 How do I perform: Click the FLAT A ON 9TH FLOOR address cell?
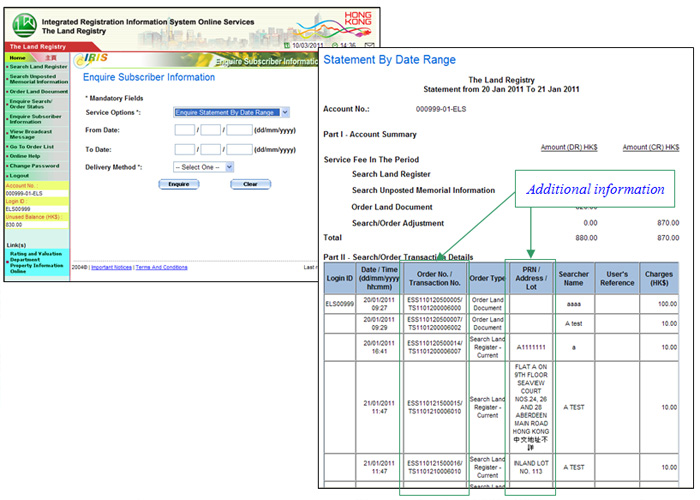click(531, 407)
